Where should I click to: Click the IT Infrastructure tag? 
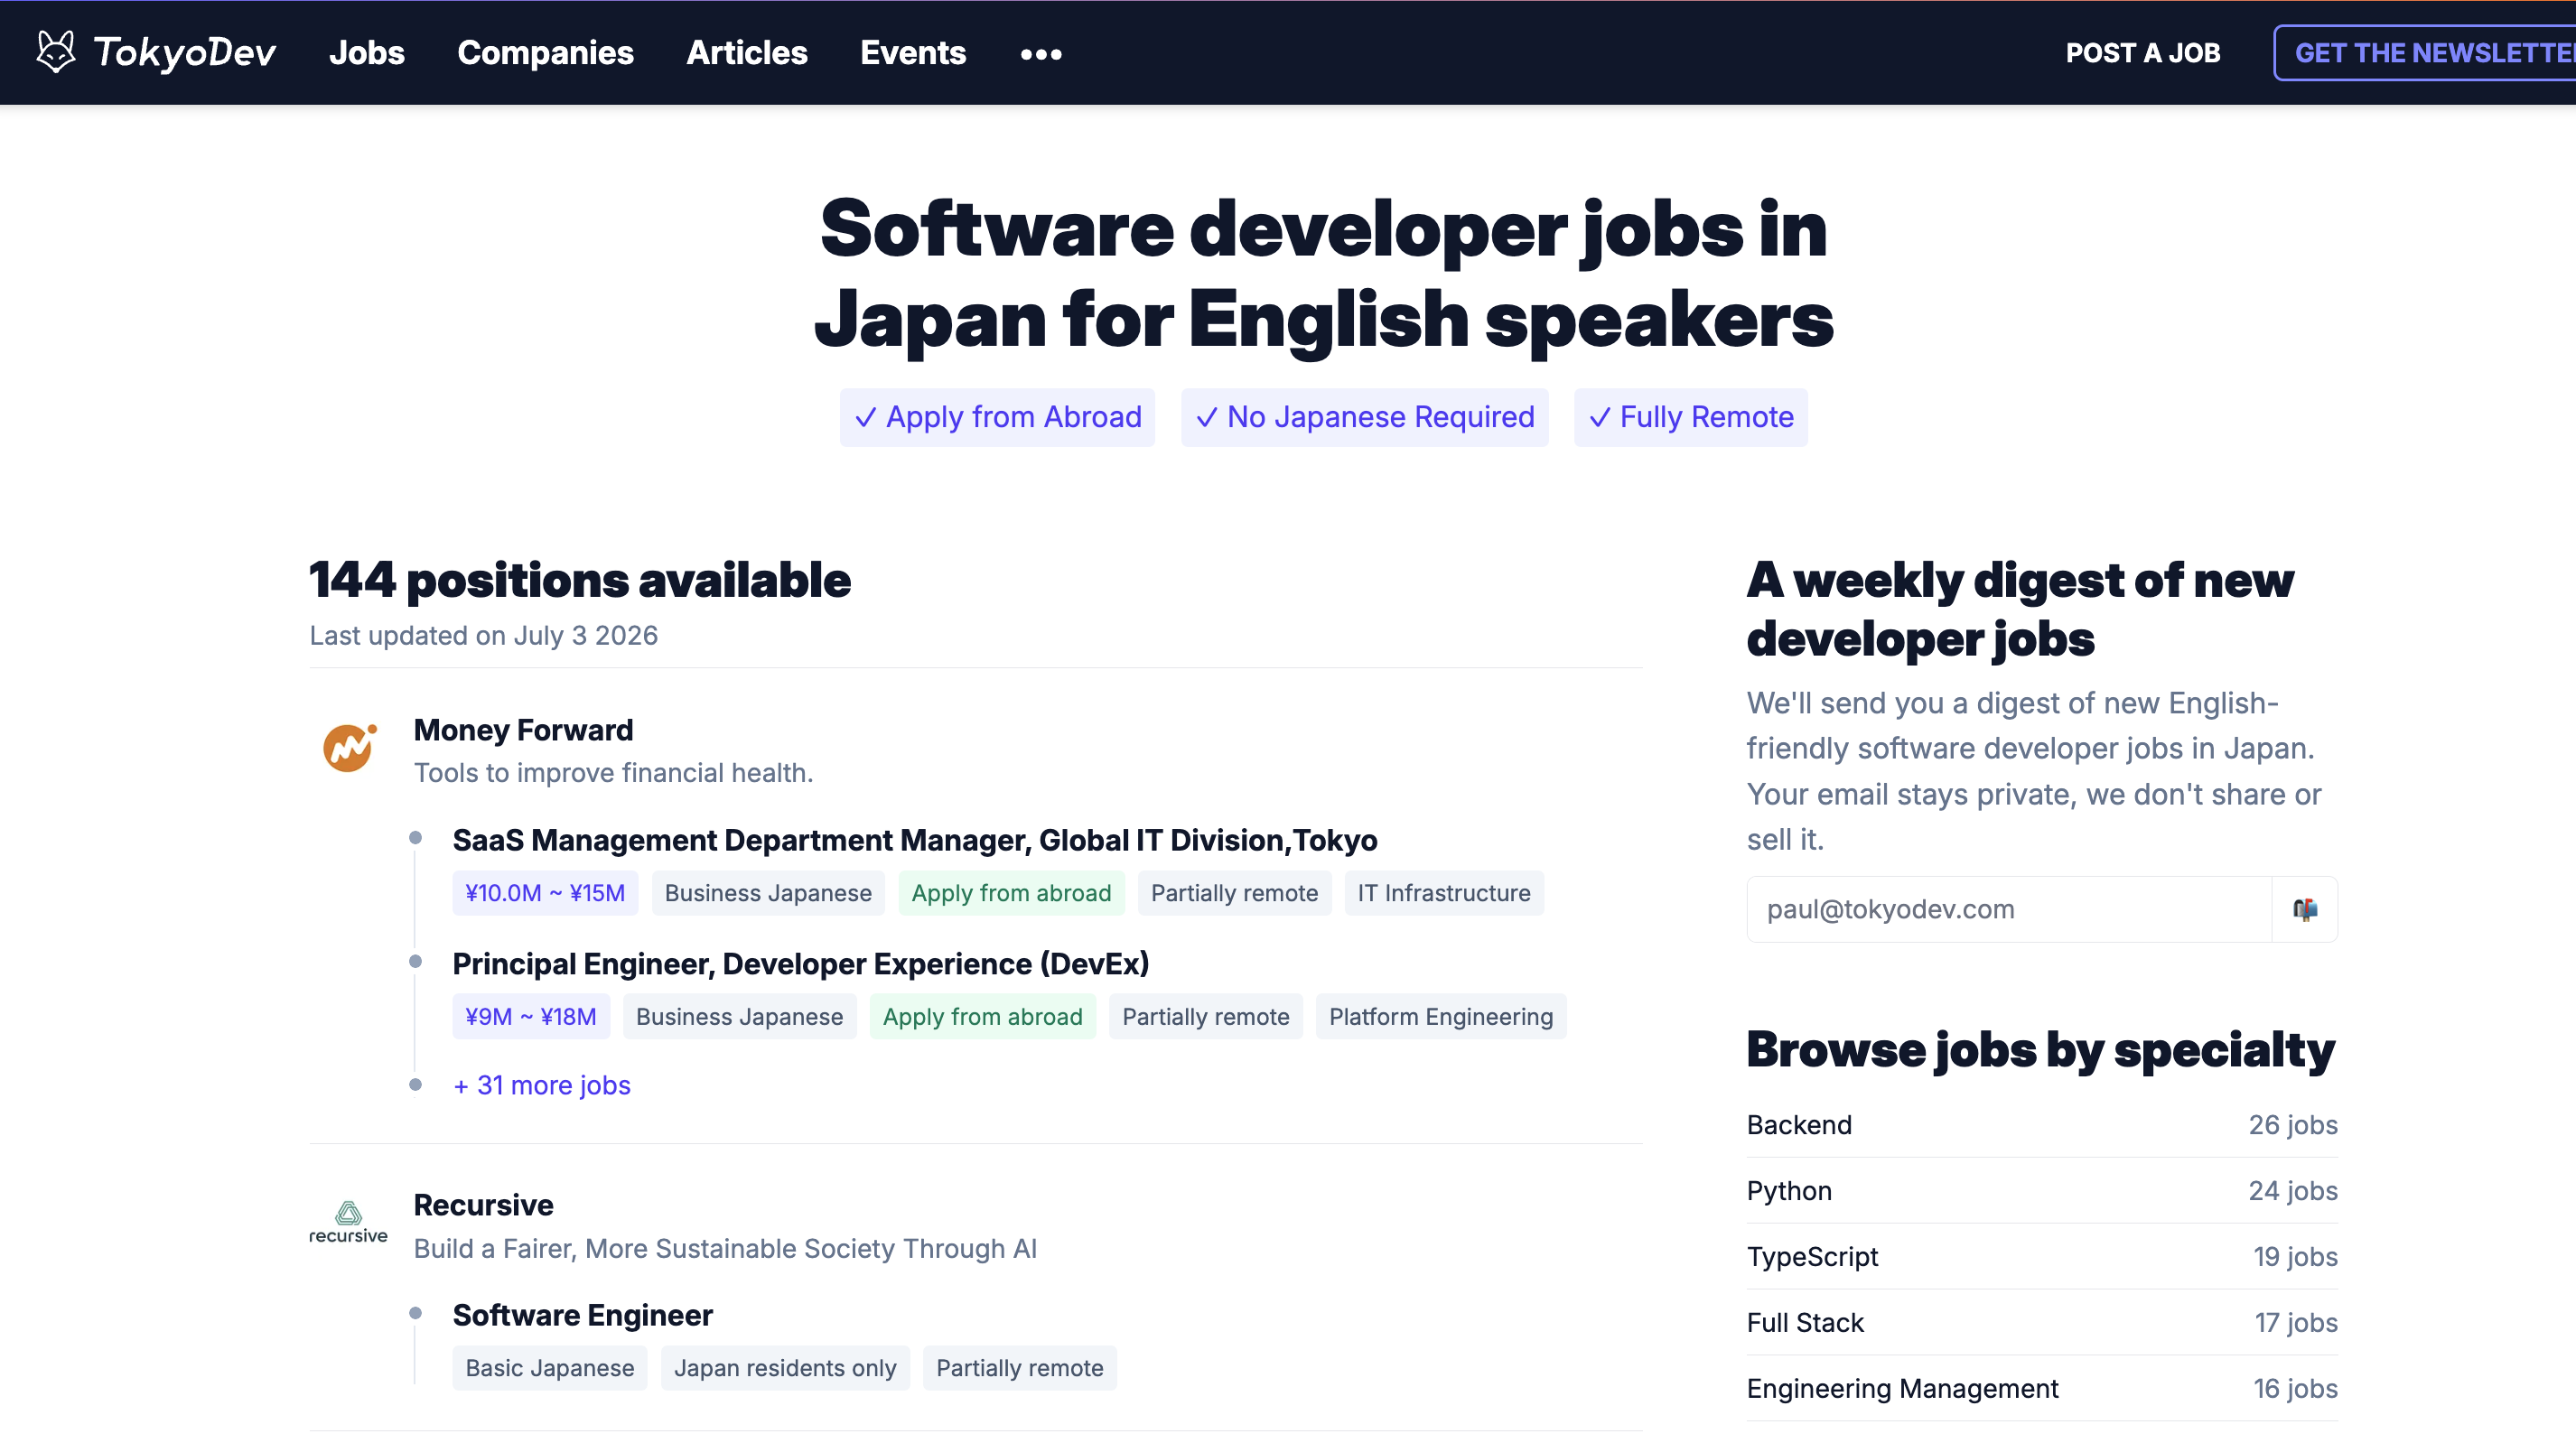point(1443,893)
